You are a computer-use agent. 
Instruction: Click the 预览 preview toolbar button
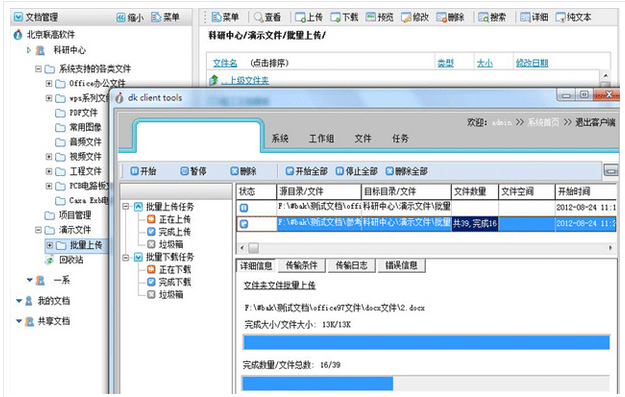click(x=379, y=17)
